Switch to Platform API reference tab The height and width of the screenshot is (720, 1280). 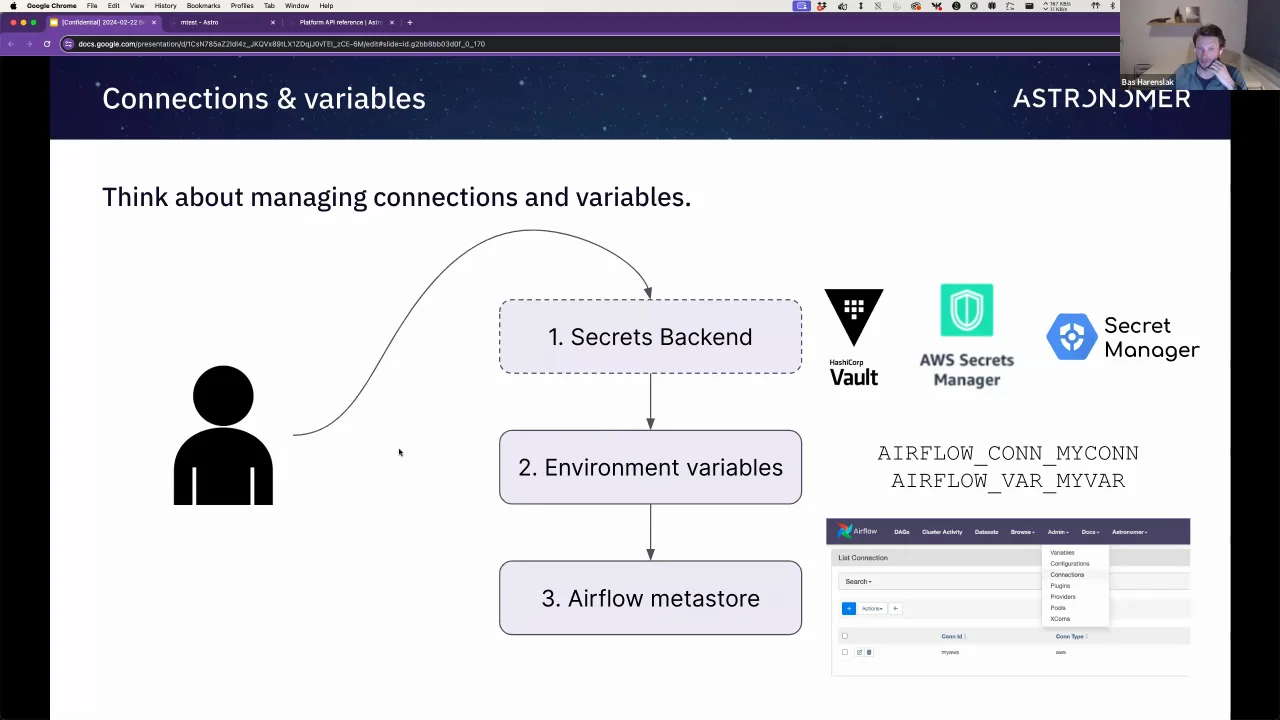(x=340, y=22)
